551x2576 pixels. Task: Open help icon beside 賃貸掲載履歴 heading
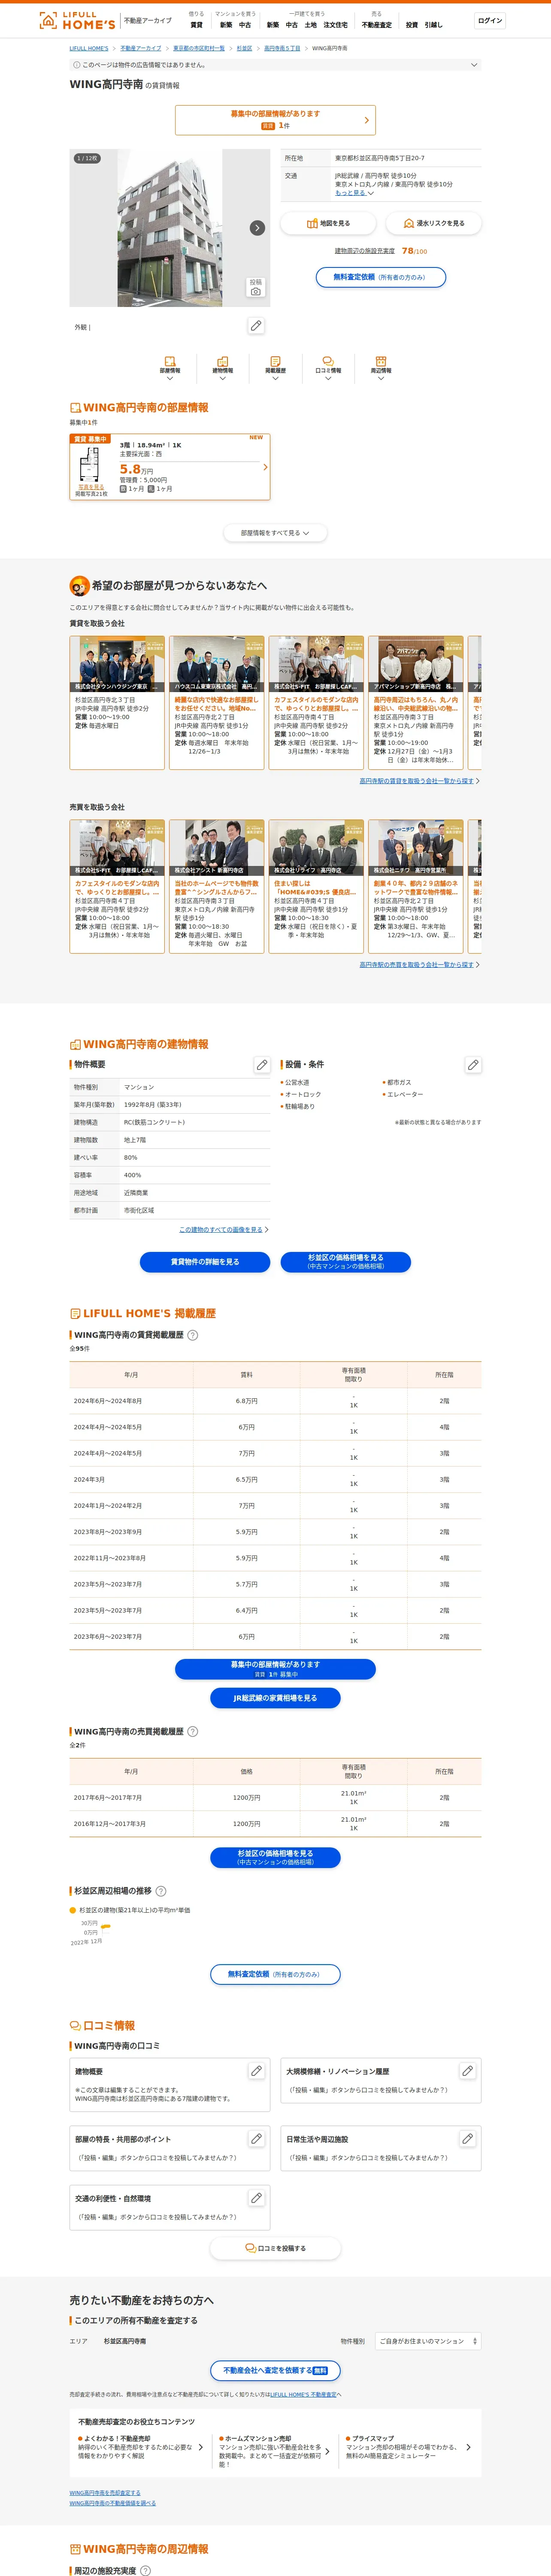[193, 1335]
